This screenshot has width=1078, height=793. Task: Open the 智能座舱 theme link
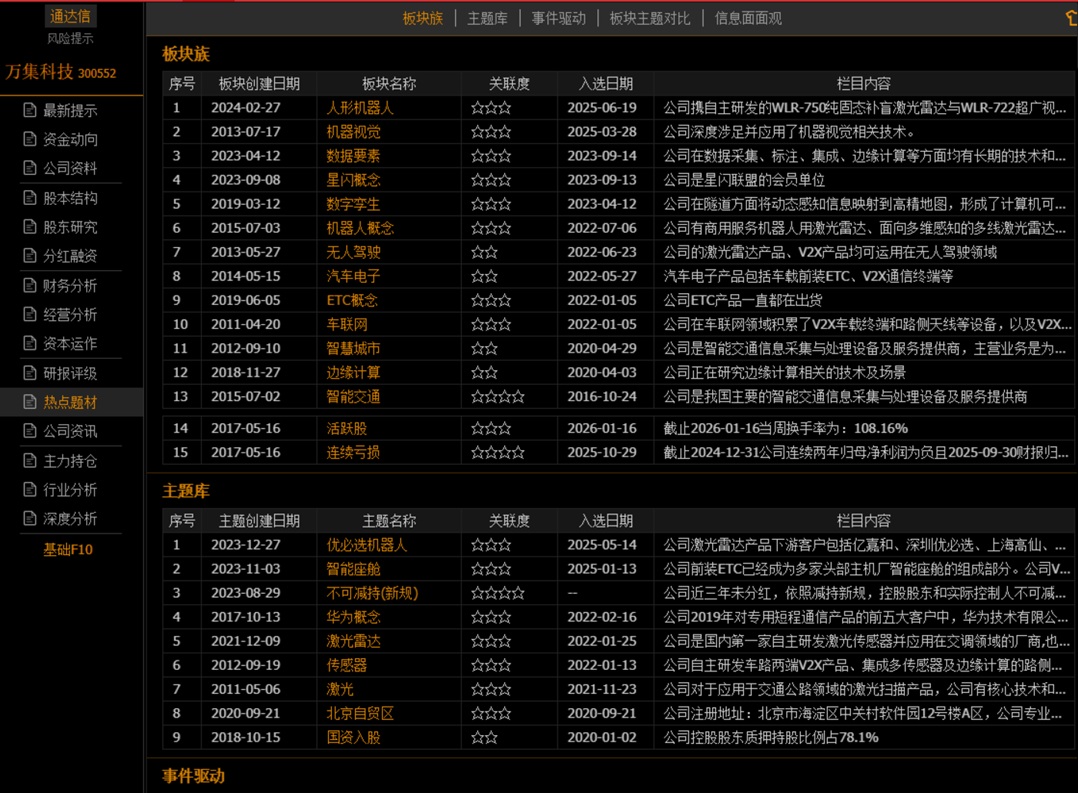353,569
